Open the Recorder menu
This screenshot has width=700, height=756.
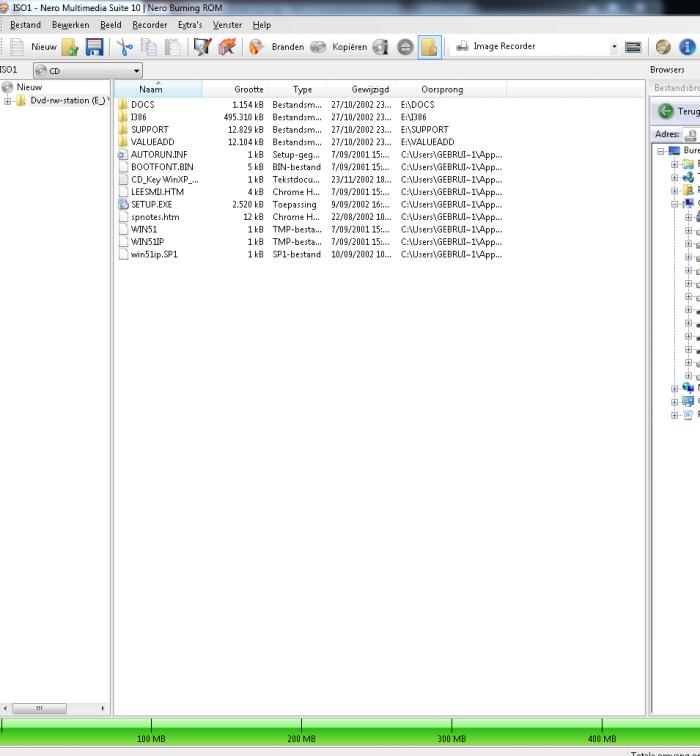coord(149,25)
